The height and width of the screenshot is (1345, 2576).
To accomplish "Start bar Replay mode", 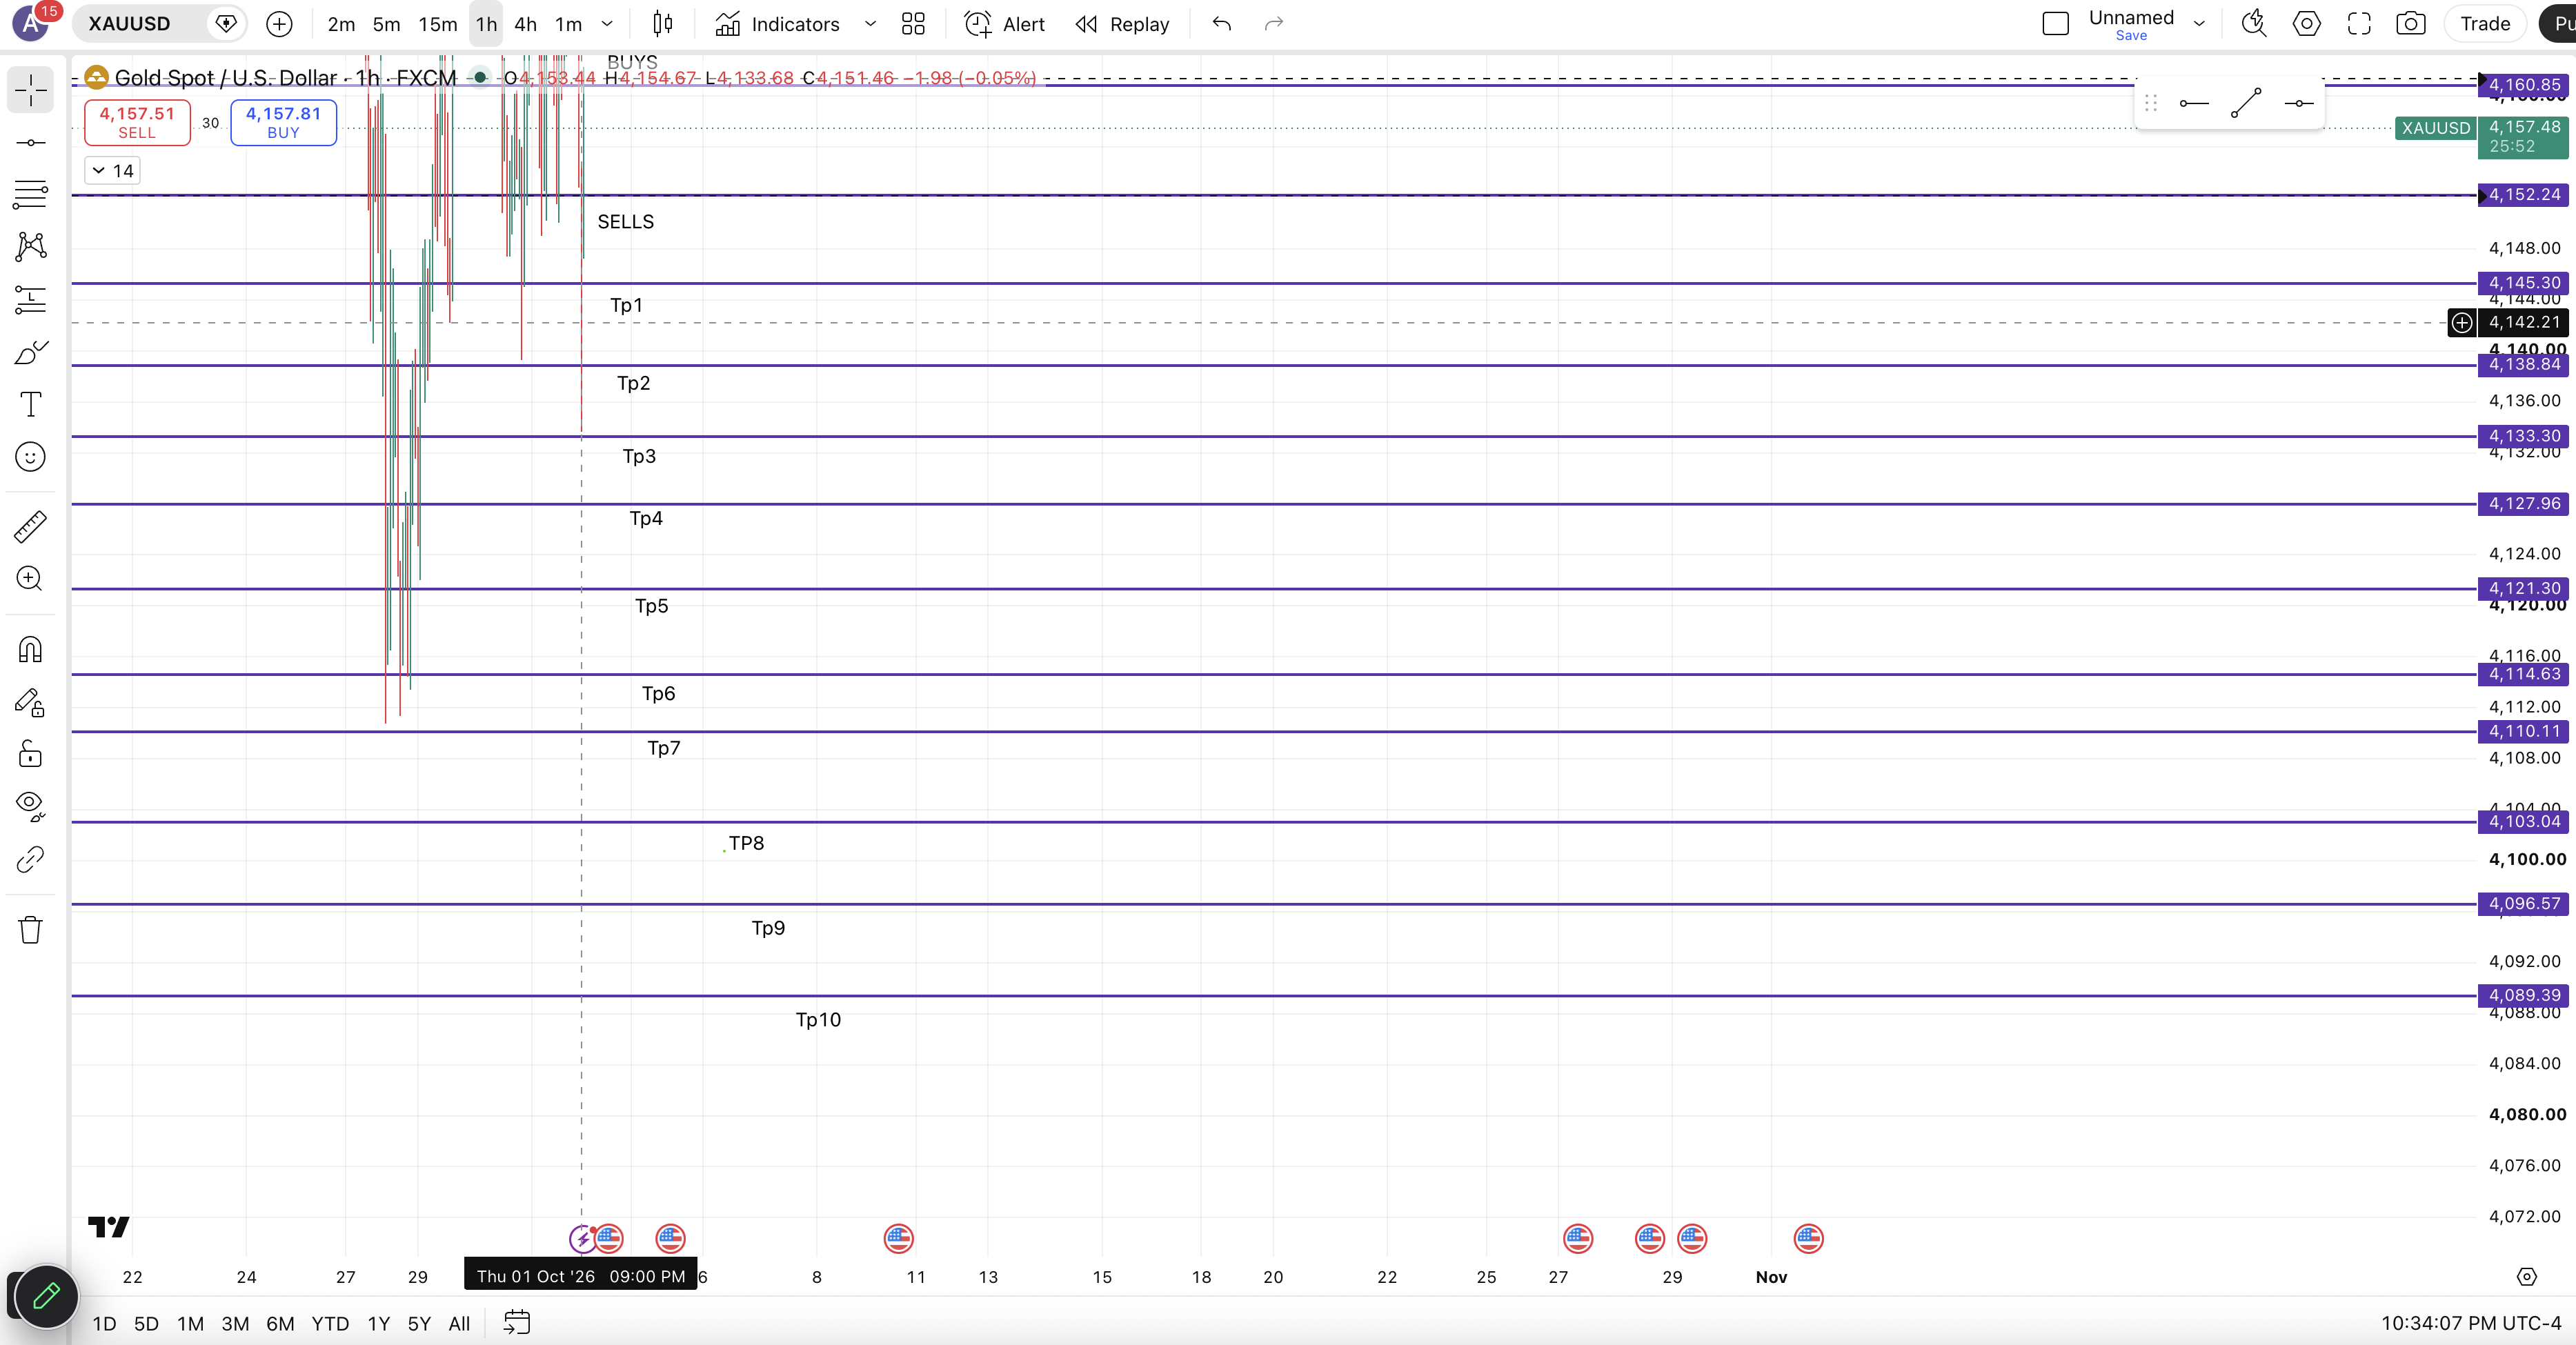I will (1123, 24).
